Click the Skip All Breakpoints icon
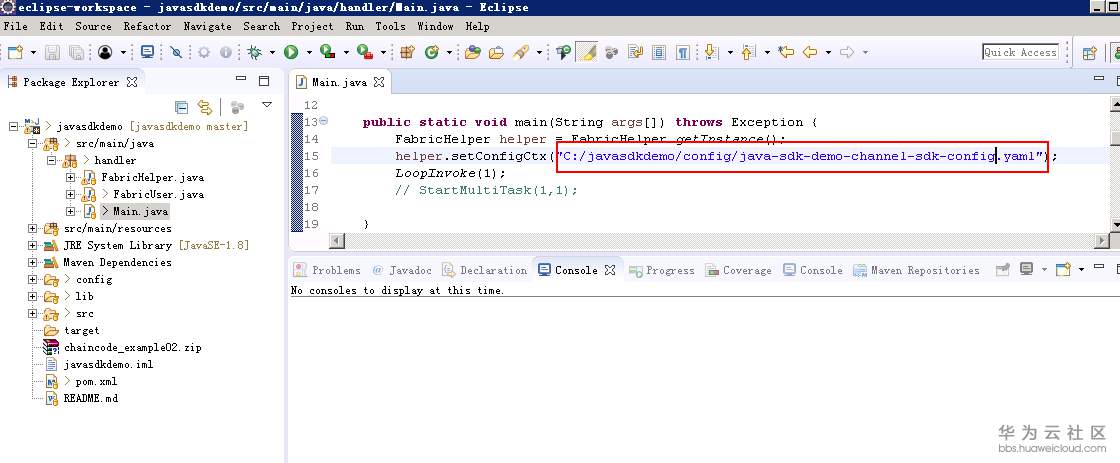 176,52
